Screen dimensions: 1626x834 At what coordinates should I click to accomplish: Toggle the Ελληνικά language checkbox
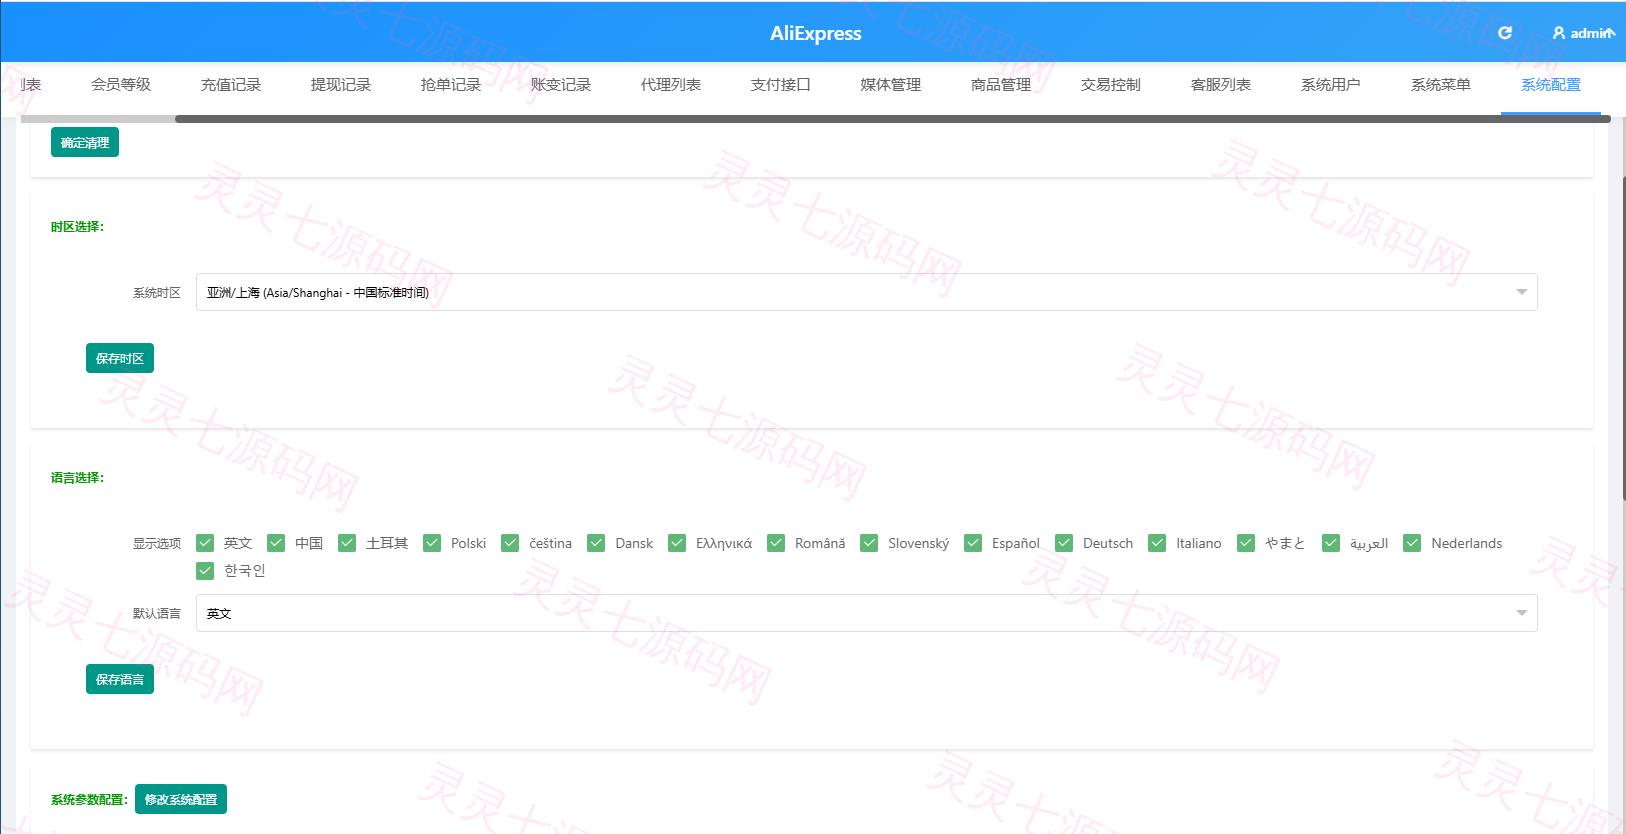click(677, 543)
